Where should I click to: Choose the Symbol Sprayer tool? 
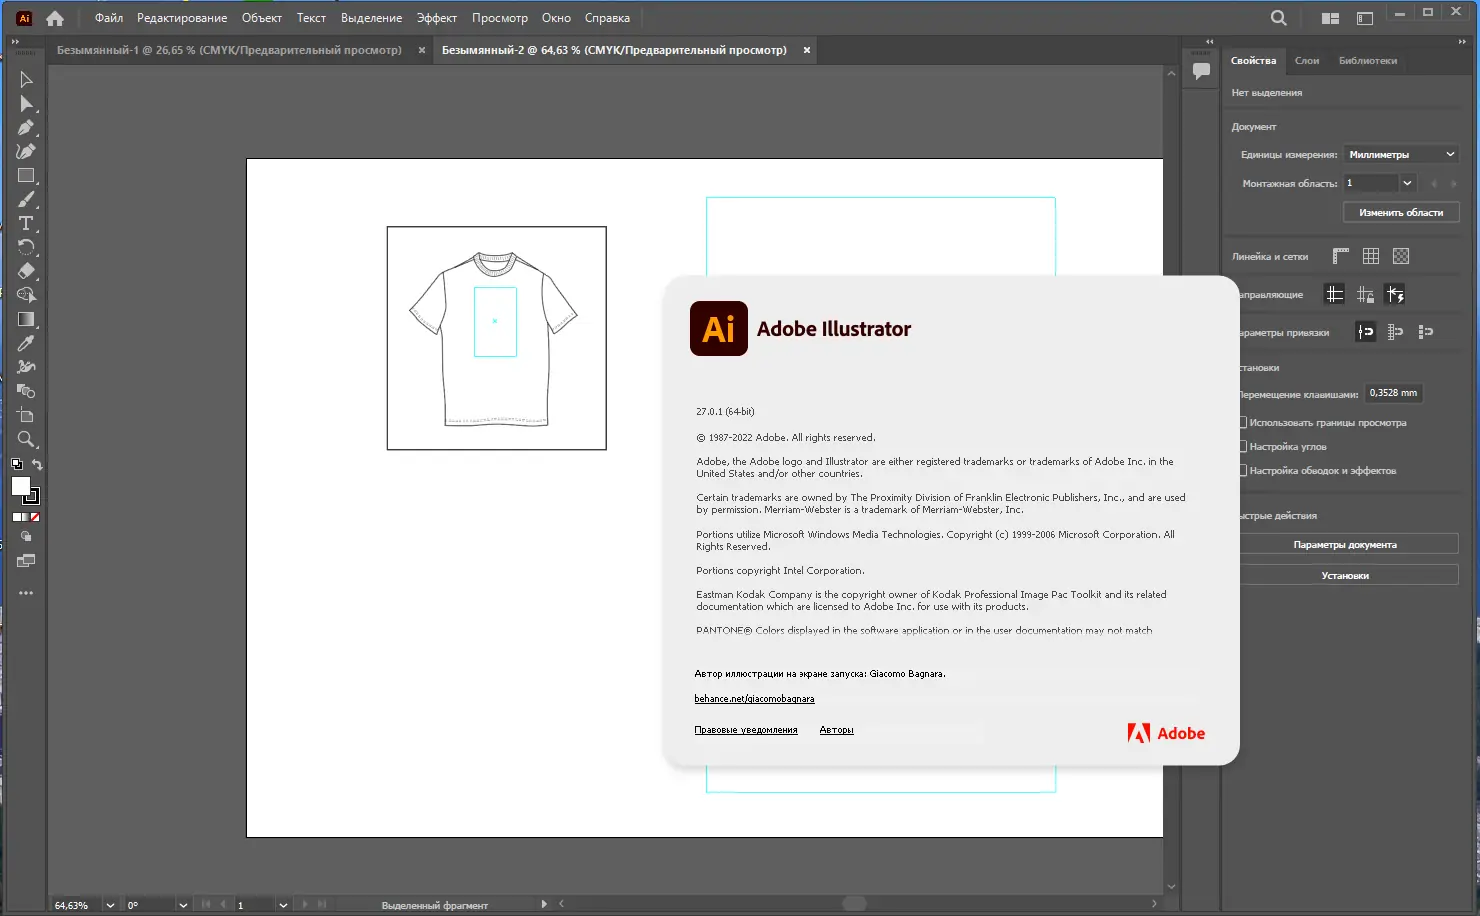point(26,367)
